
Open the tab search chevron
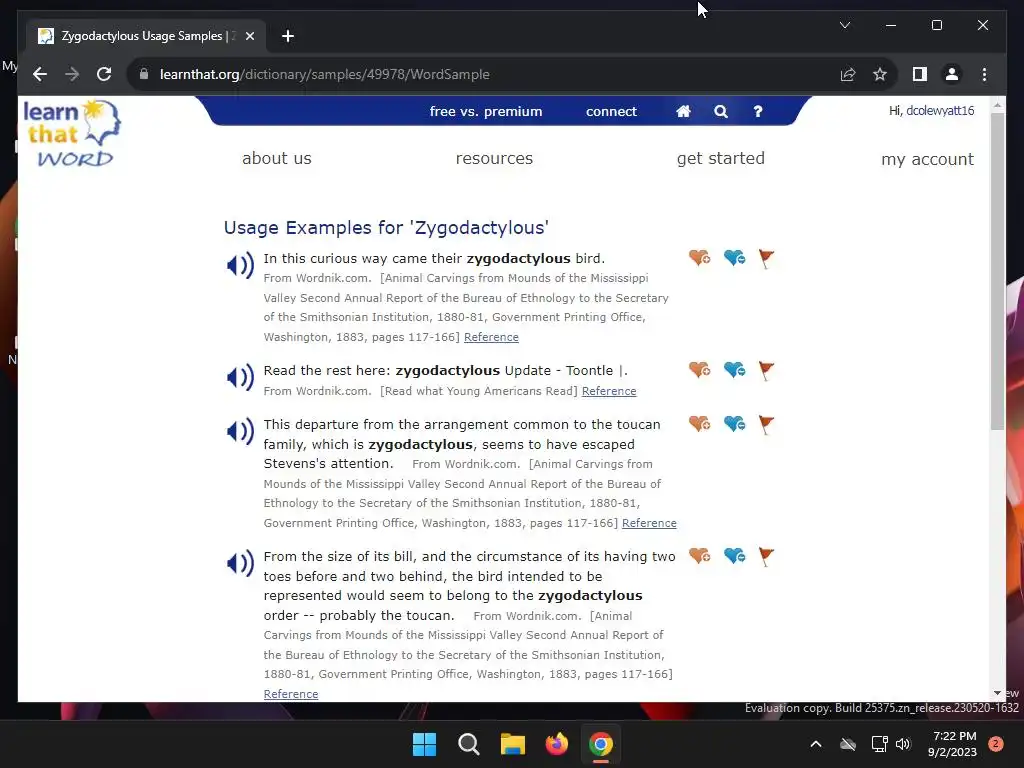[844, 25]
